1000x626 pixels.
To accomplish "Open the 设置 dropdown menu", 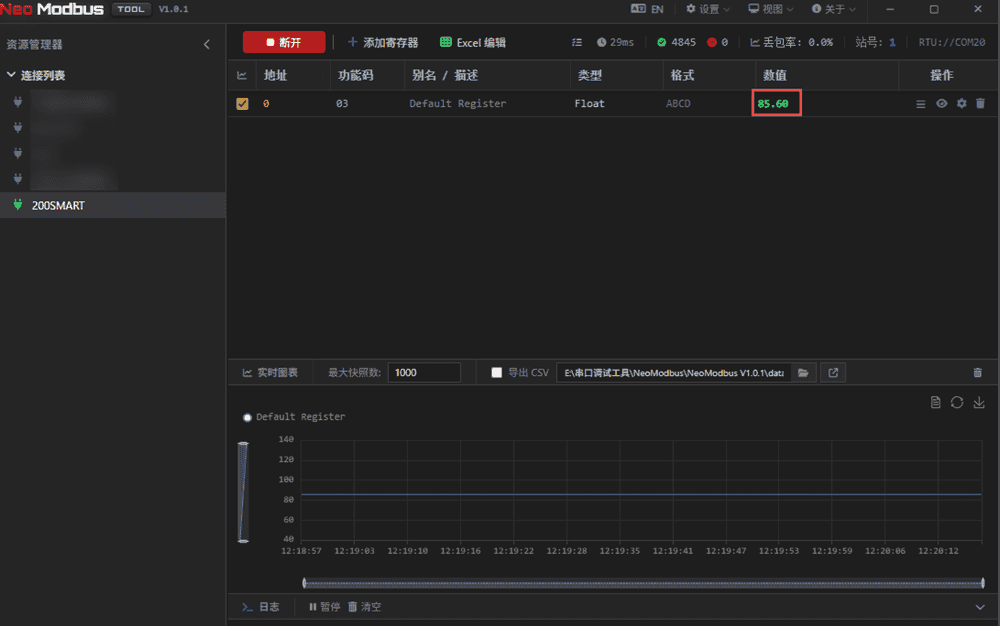I will (708, 9).
